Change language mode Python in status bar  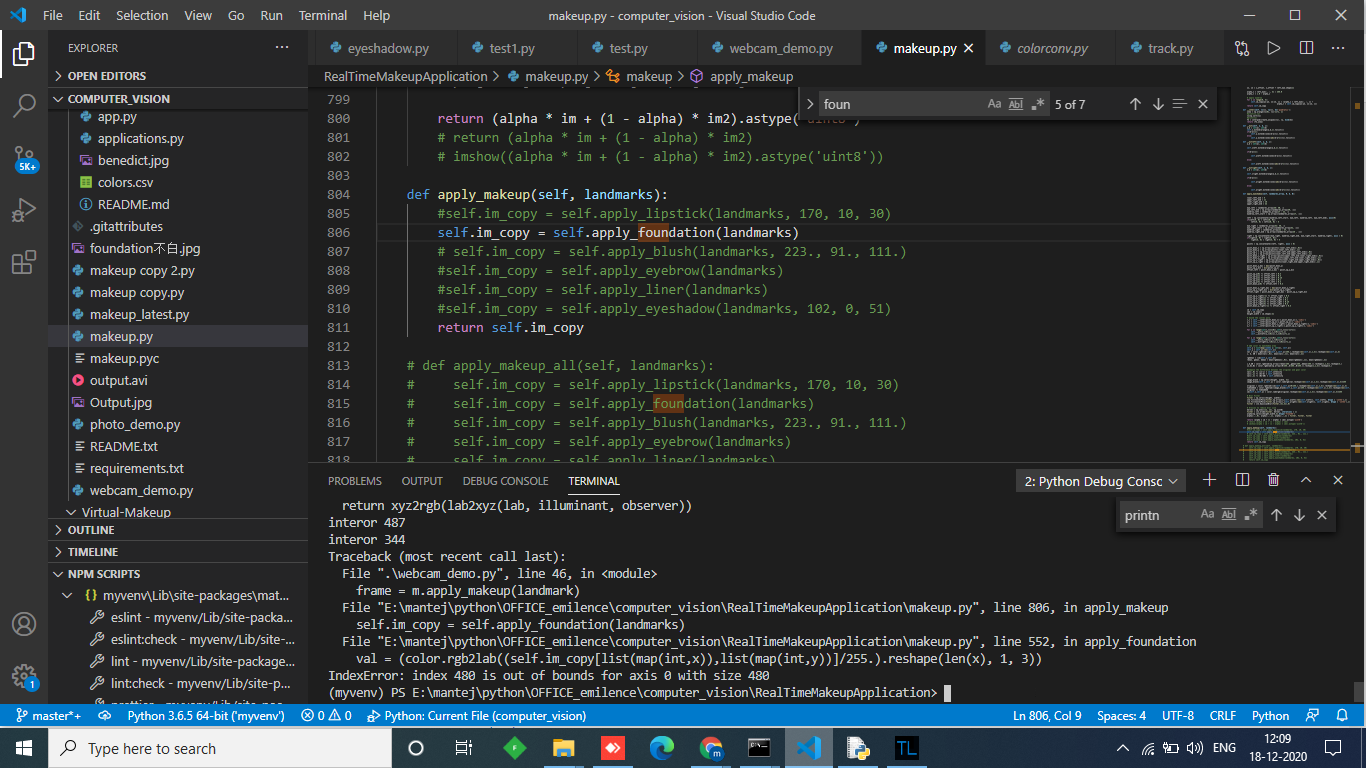1270,716
